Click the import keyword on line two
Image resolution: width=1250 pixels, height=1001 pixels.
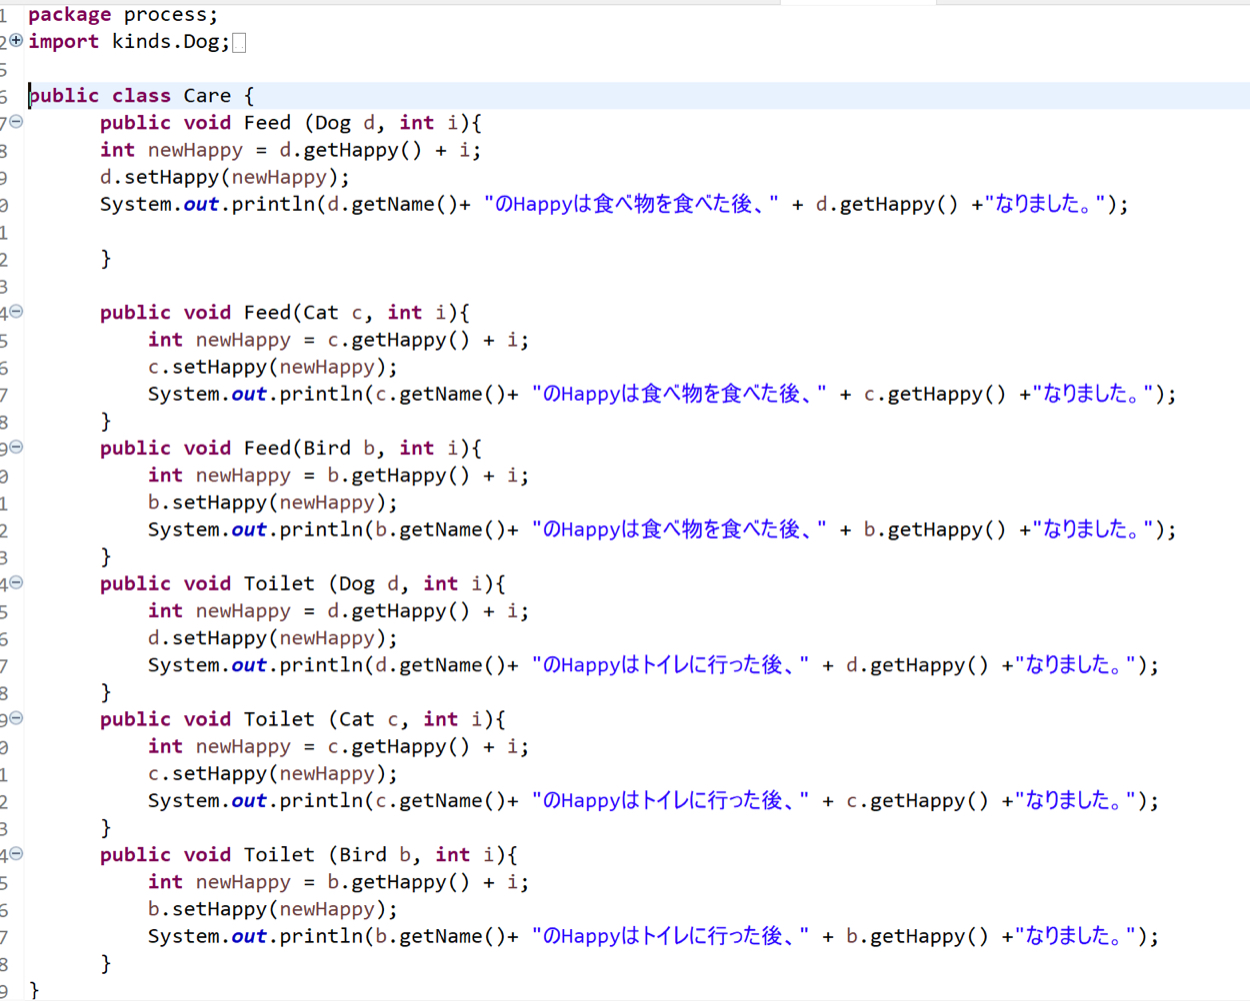[x=63, y=42]
